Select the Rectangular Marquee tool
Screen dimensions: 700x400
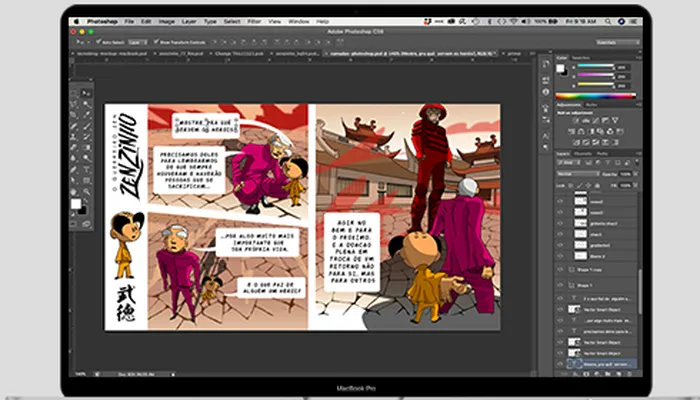[75, 93]
